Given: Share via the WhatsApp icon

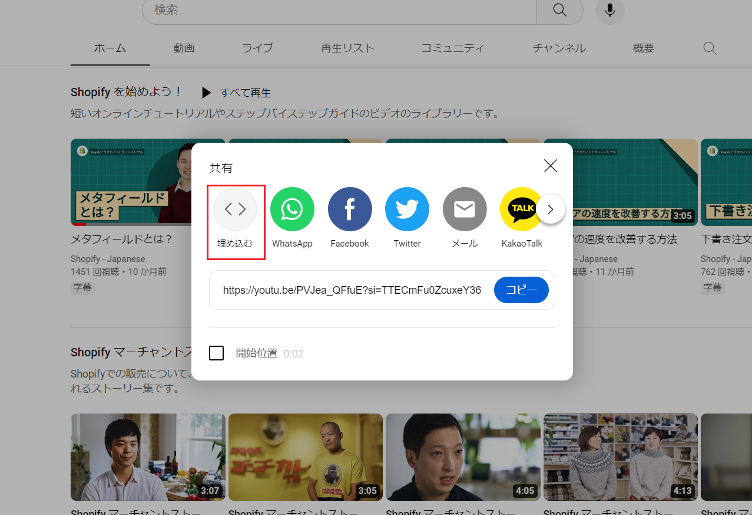Looking at the screenshot, I should (292, 209).
